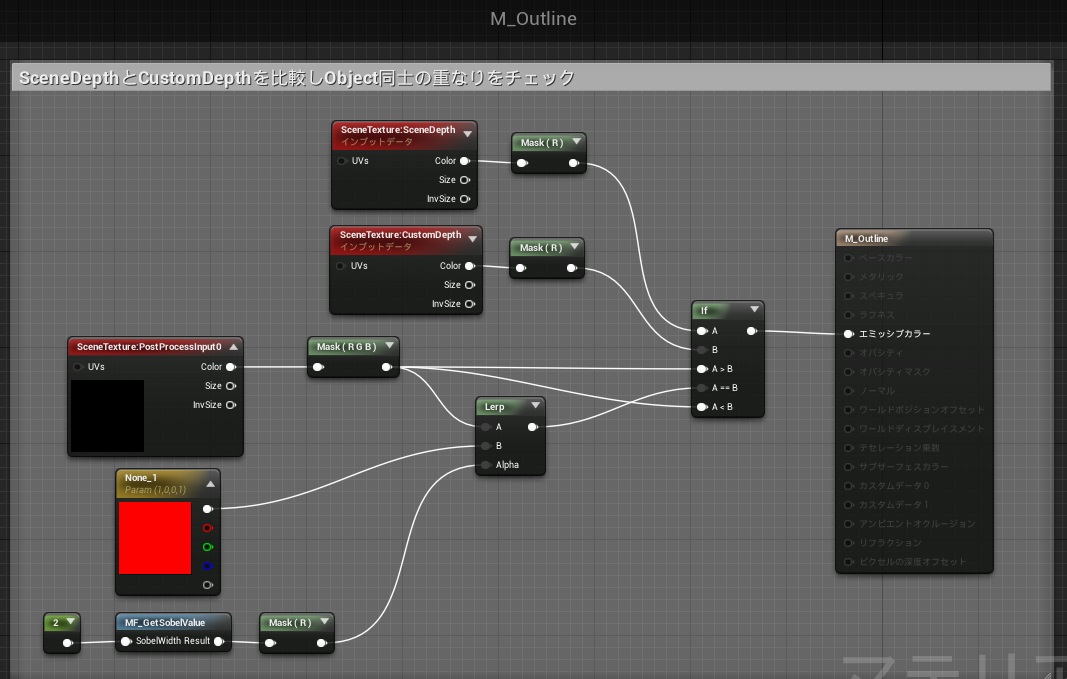Click the PostProcessInput0 Color output pin
This screenshot has height=679, width=1067.
[x=231, y=366]
